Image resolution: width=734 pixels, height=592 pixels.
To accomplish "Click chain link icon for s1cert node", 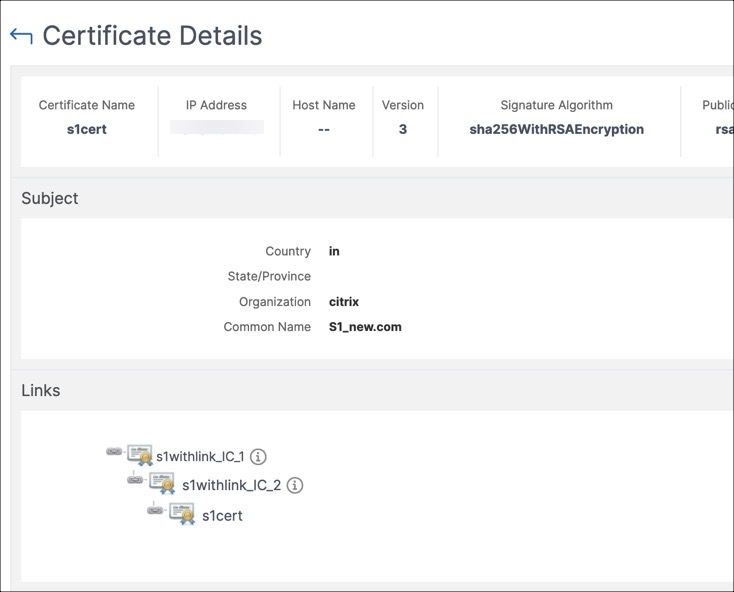I will coord(155,510).
